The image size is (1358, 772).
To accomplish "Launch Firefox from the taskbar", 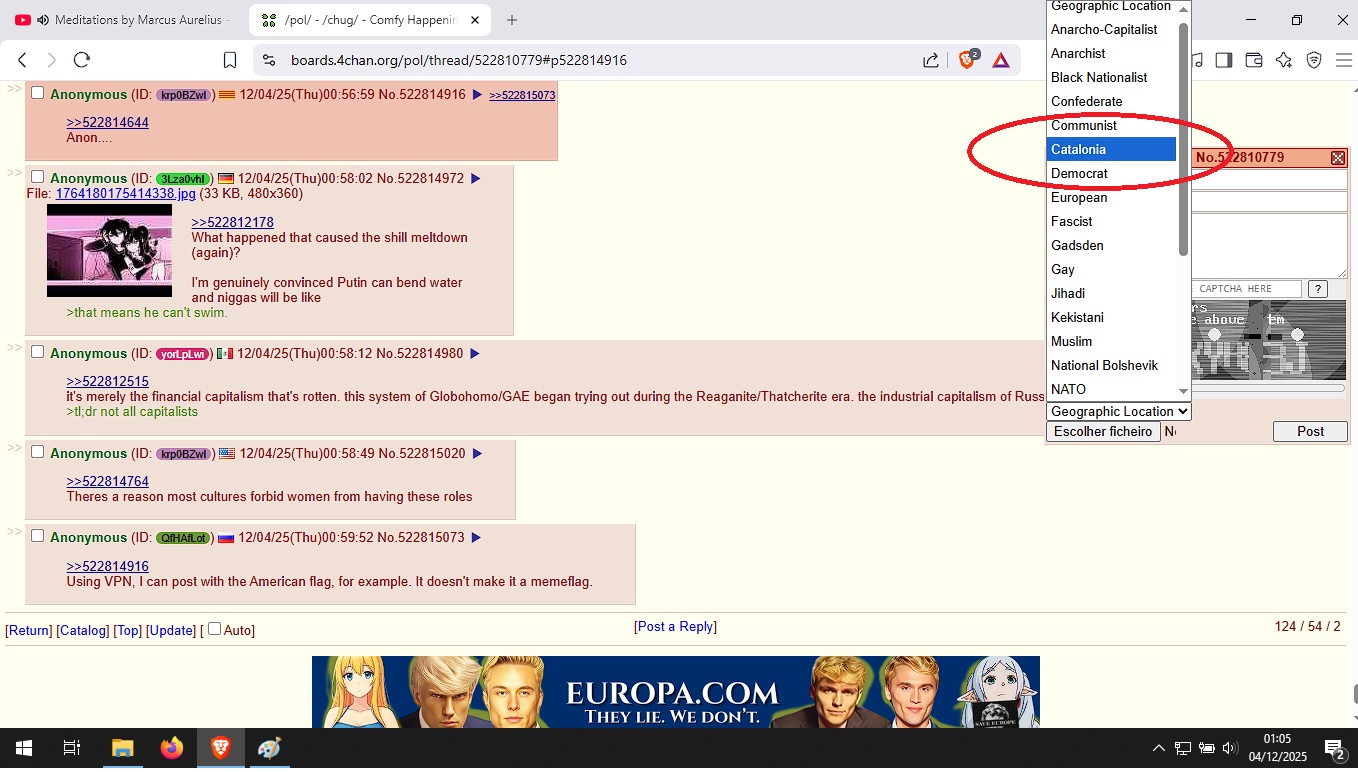I will pos(172,748).
